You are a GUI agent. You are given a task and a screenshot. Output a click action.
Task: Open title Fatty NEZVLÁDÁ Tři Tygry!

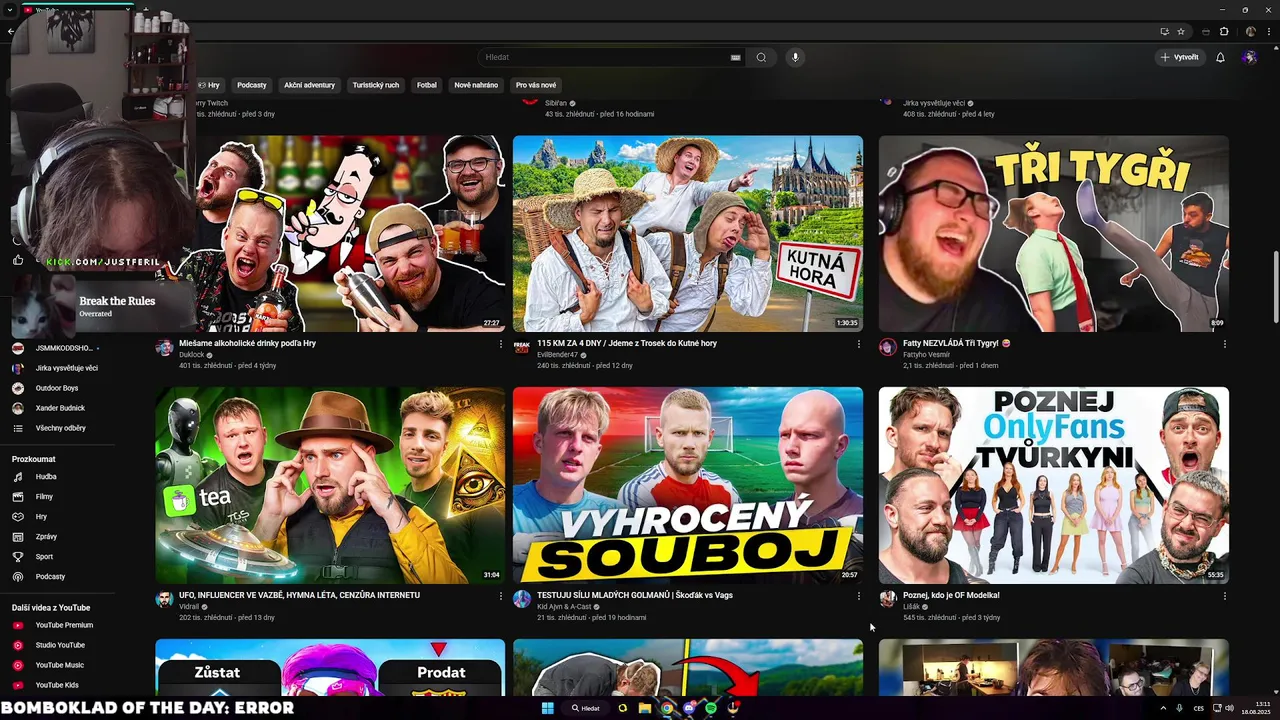[957, 343]
